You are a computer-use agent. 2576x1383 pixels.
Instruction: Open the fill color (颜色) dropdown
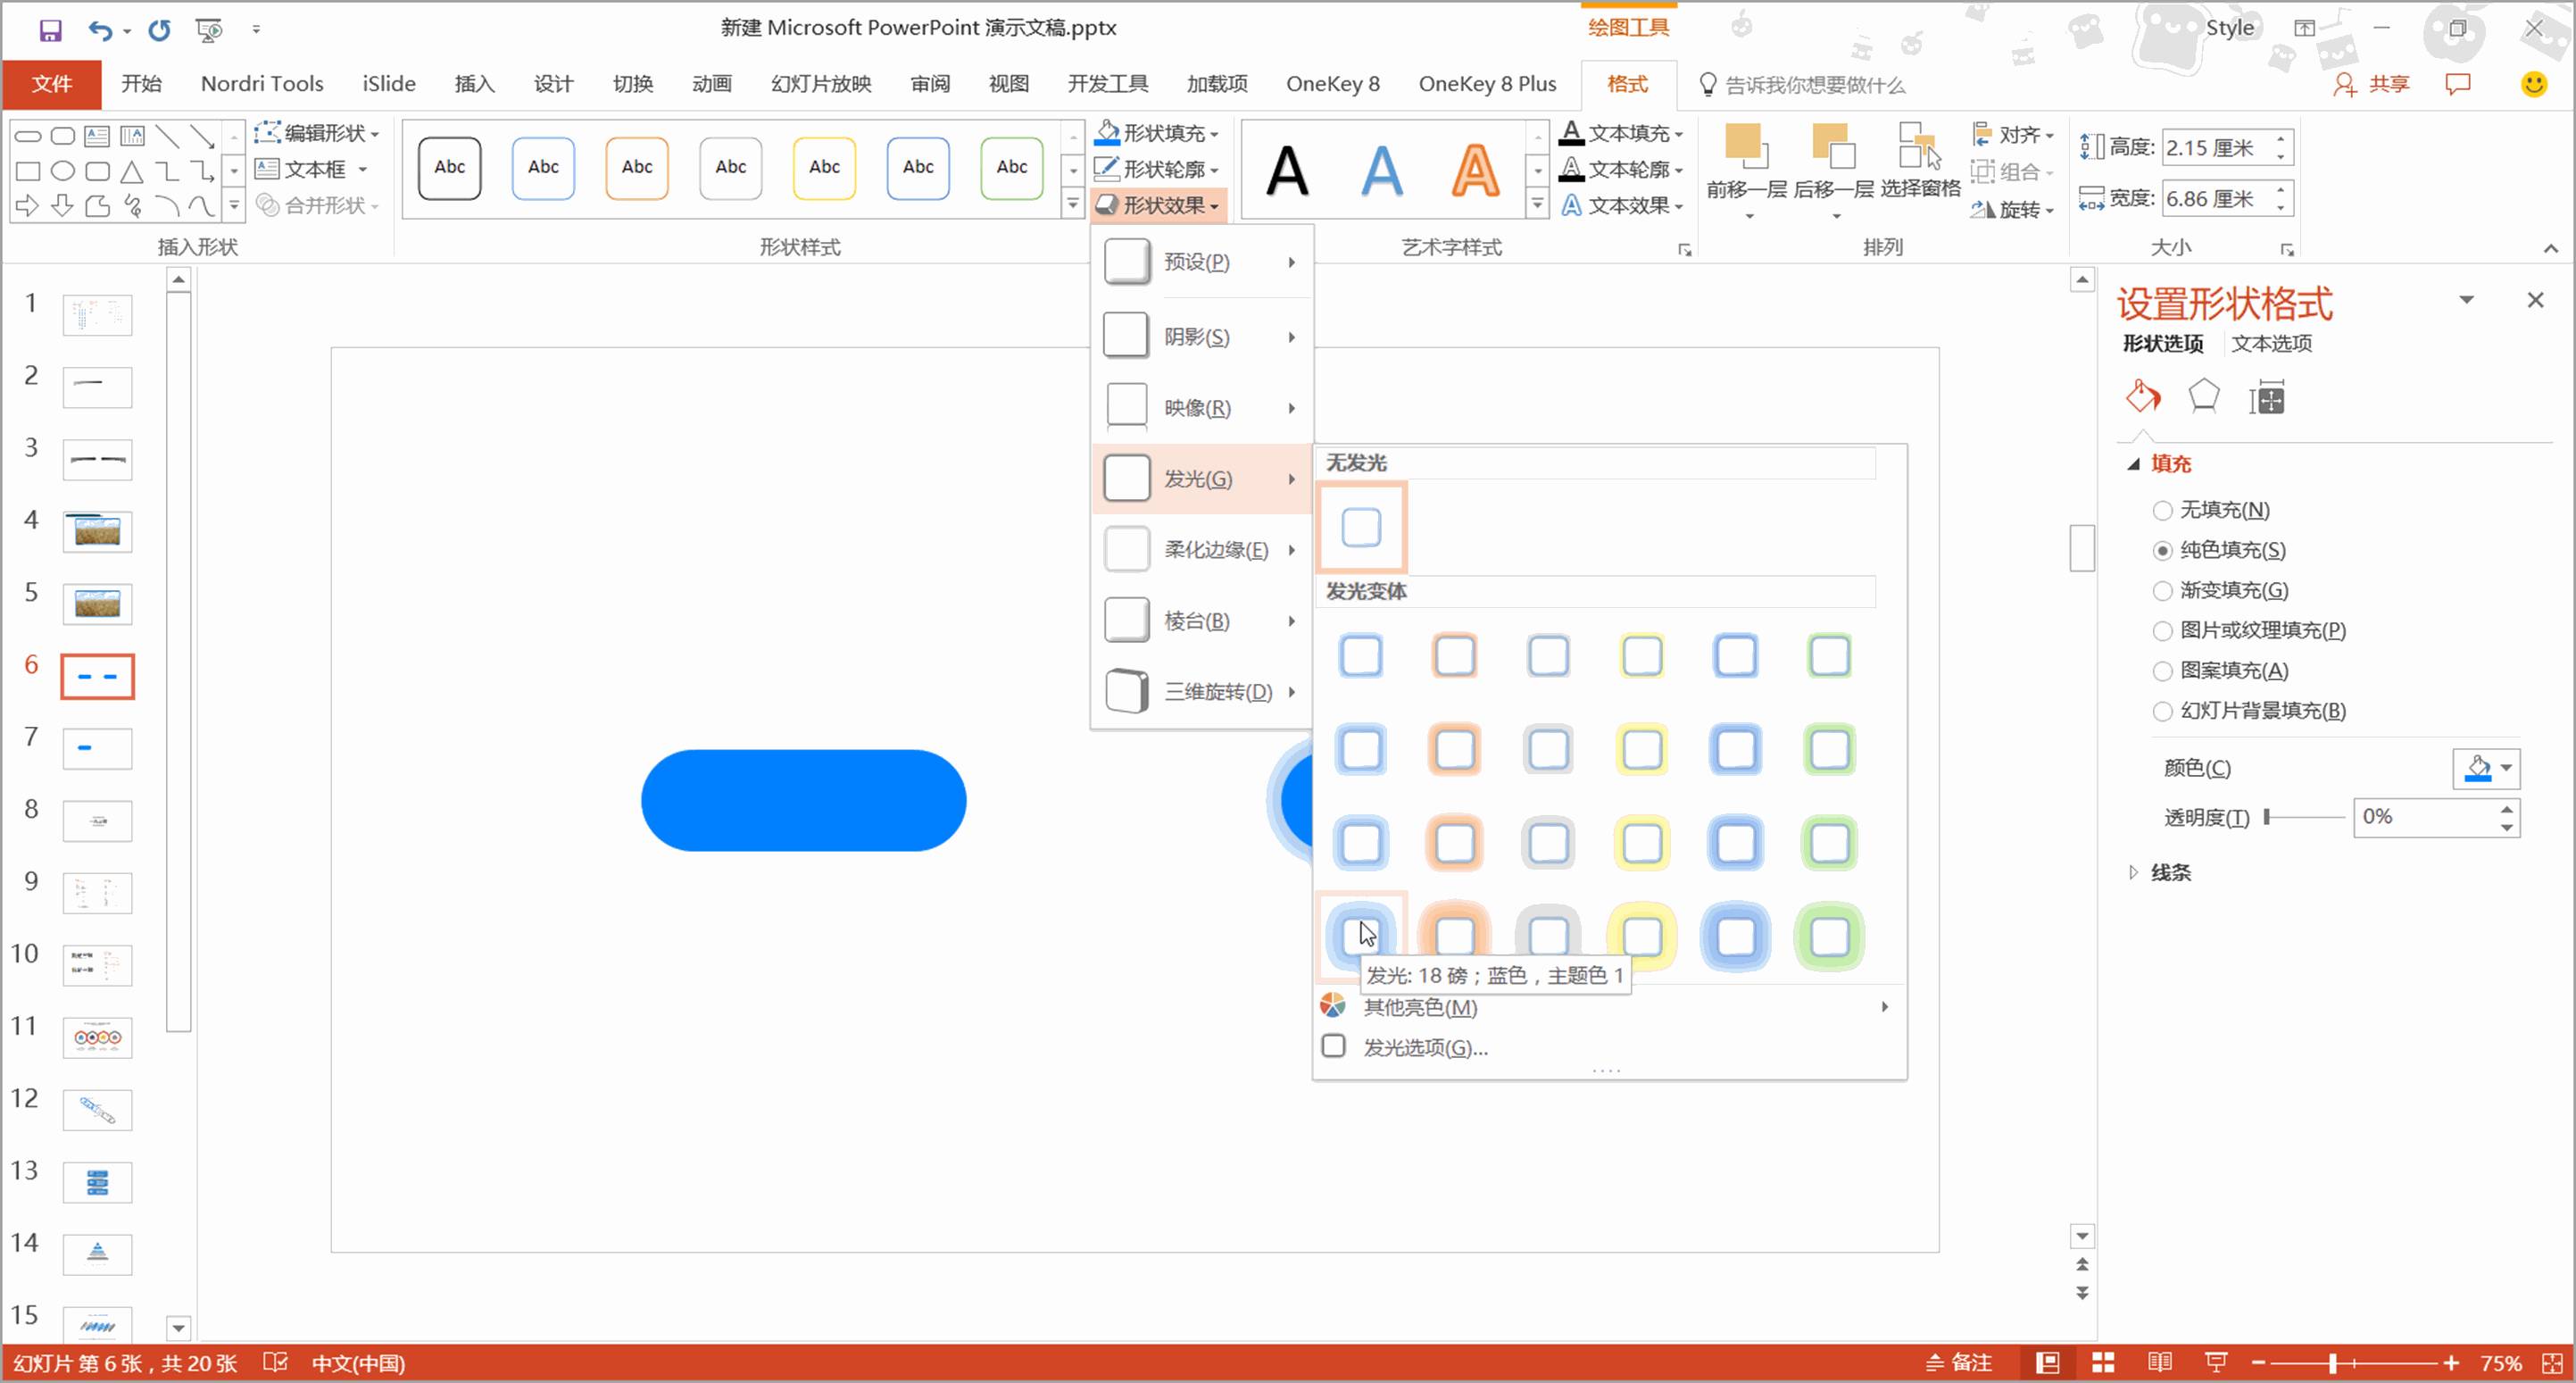point(2505,768)
